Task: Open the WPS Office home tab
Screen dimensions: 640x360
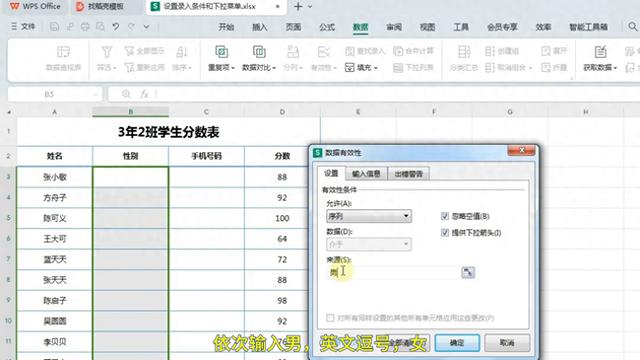Action: tap(36, 7)
